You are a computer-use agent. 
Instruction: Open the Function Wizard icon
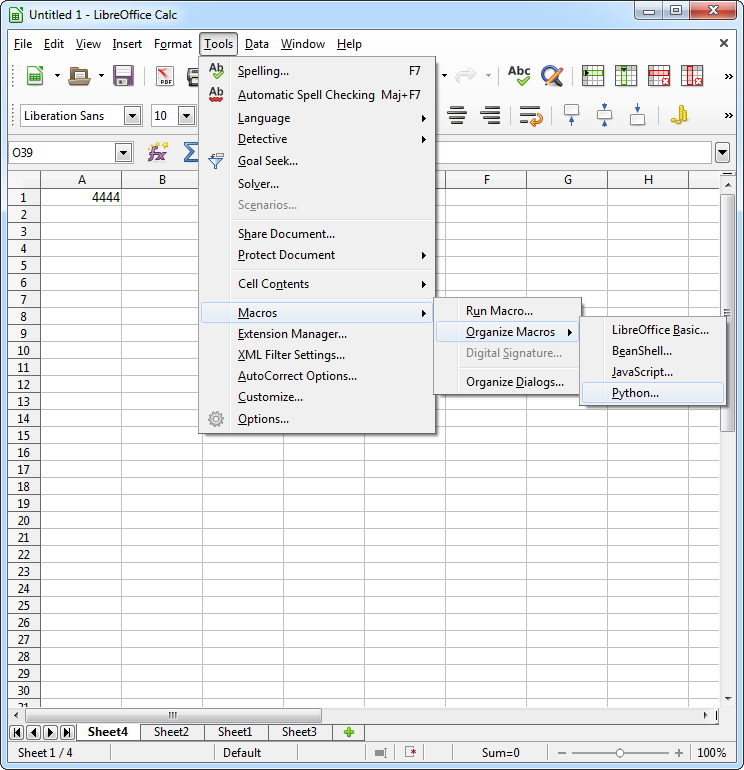tap(158, 152)
